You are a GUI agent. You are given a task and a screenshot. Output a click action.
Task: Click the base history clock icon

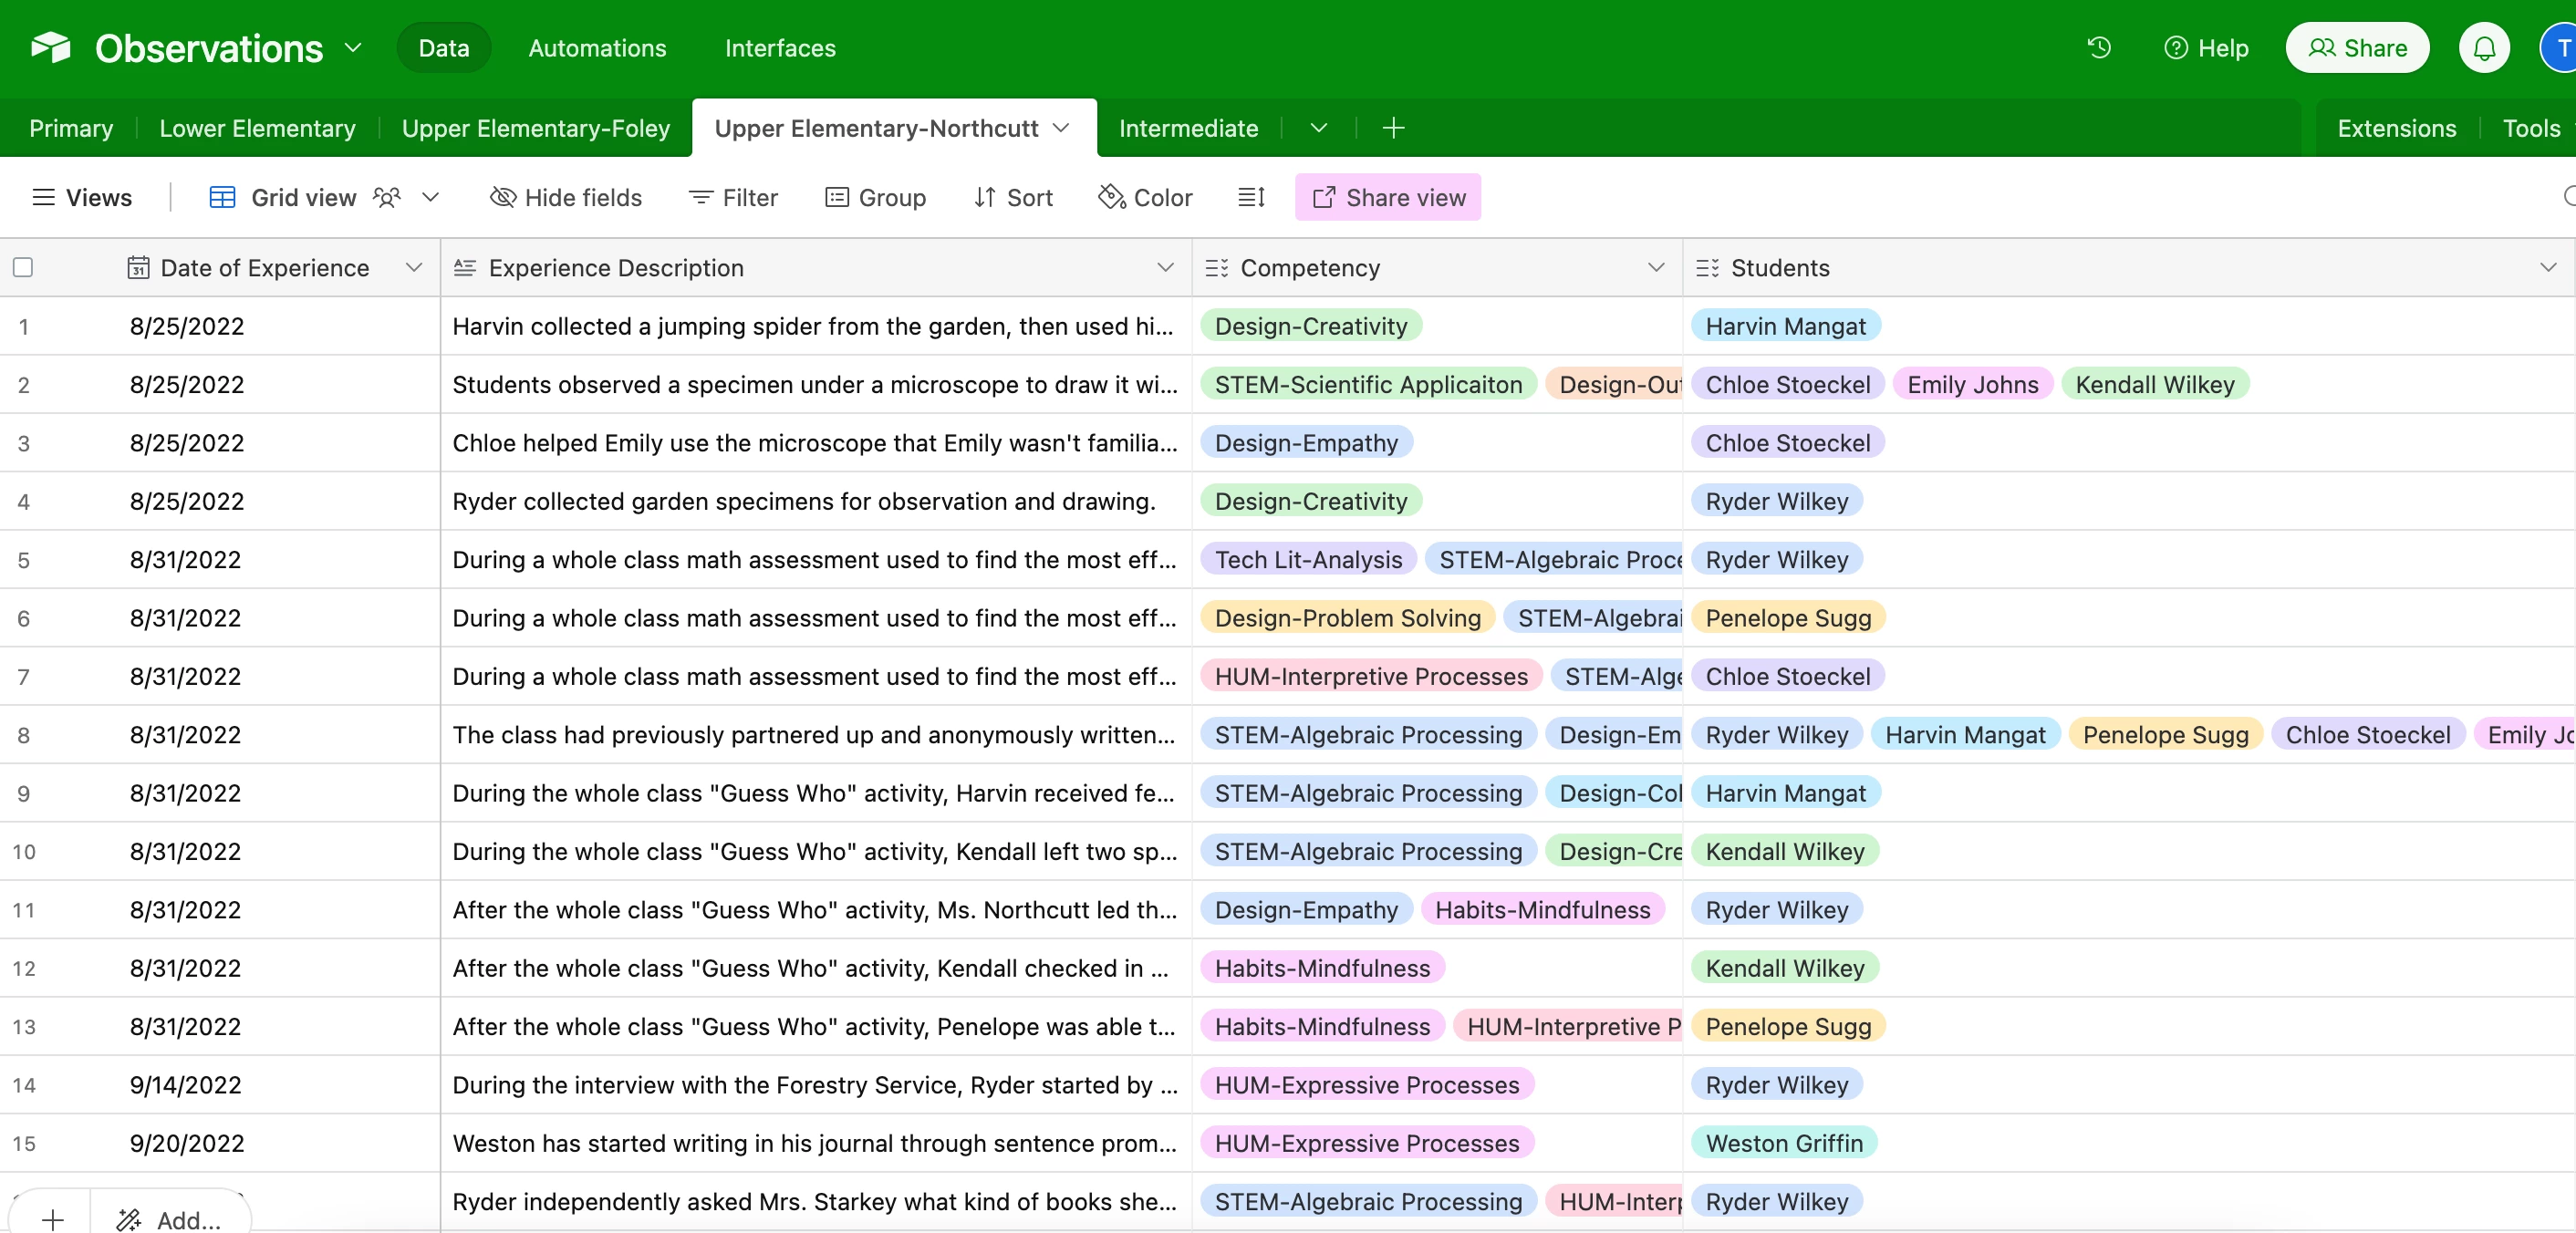click(x=2098, y=48)
